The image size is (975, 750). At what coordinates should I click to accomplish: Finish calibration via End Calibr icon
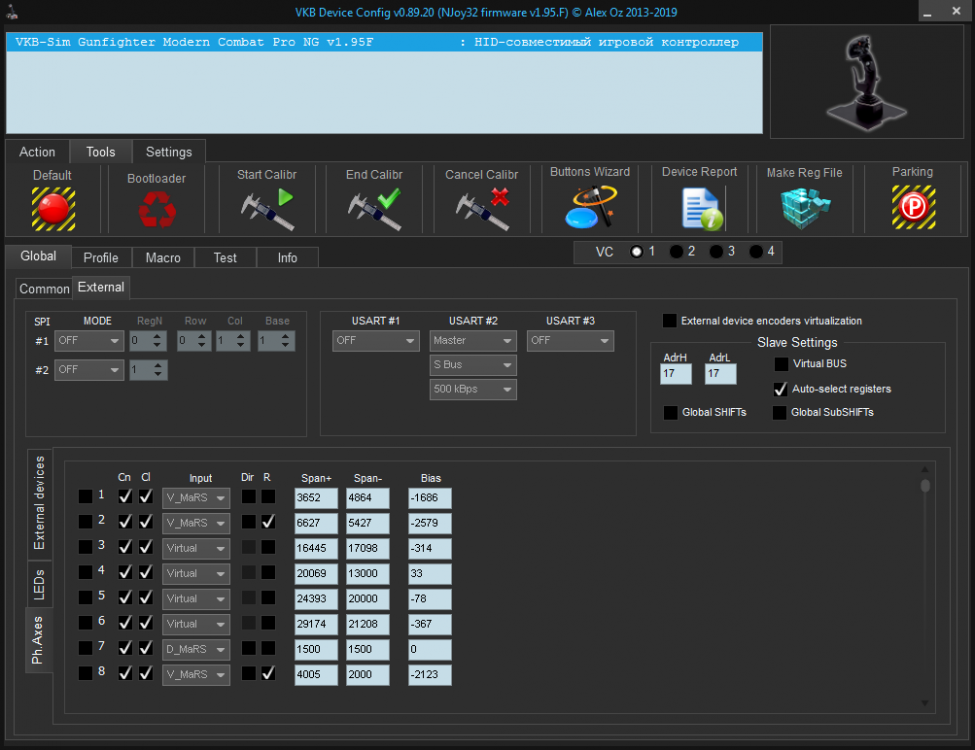pos(373,208)
